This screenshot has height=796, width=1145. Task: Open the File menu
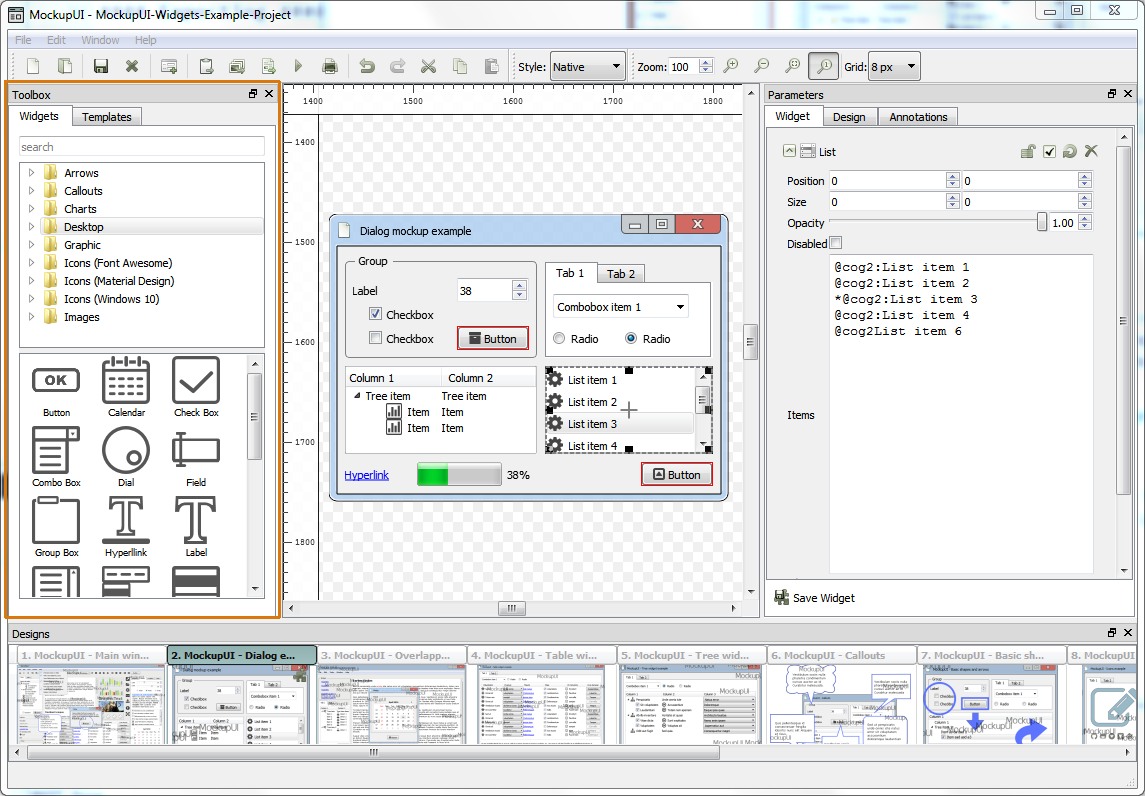pyautogui.click(x=23, y=39)
